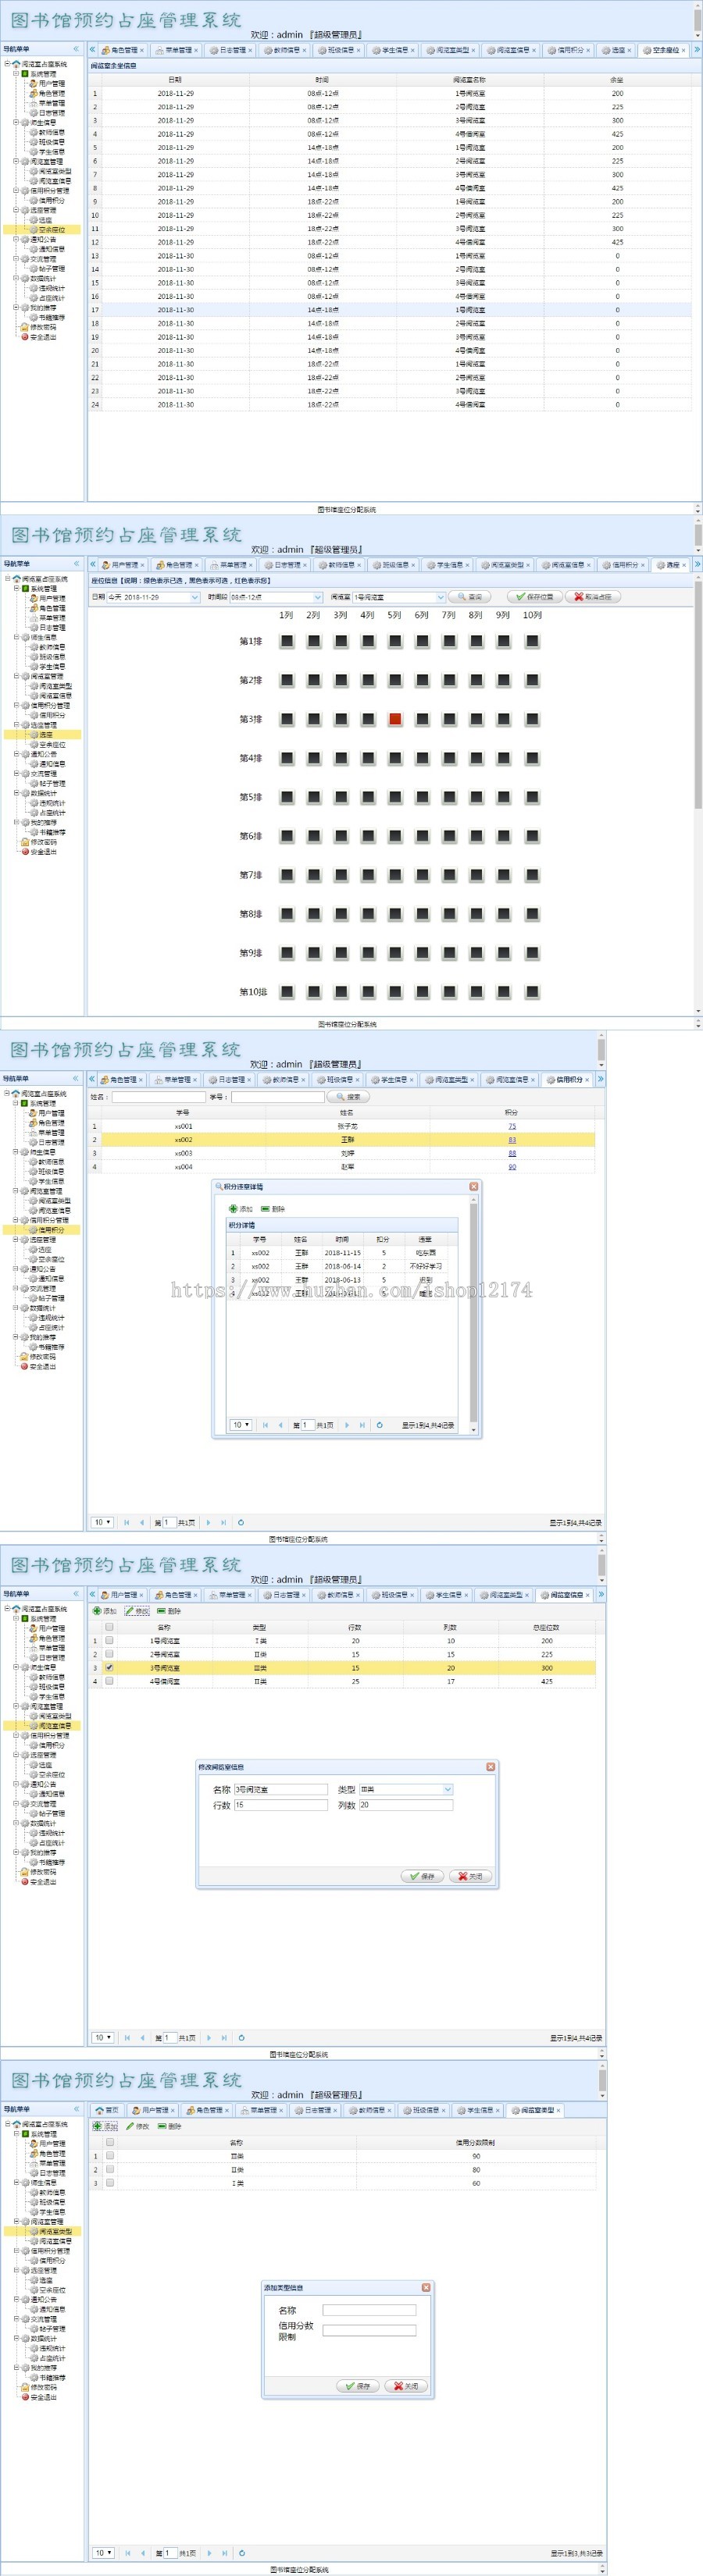The image size is (703, 2576).
Task: Close the 添加类型信息 dialog with the X icon
Action: [x=426, y=2288]
